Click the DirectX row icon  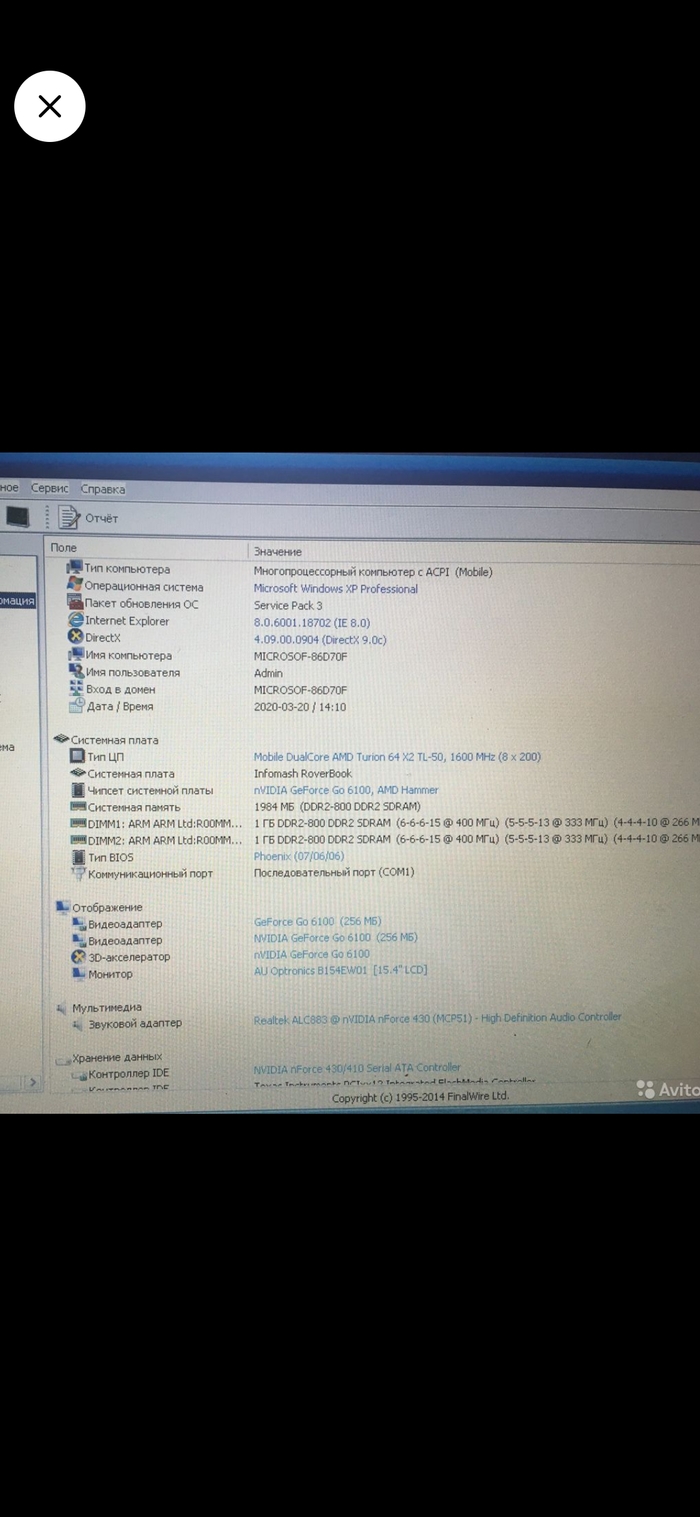pos(75,638)
